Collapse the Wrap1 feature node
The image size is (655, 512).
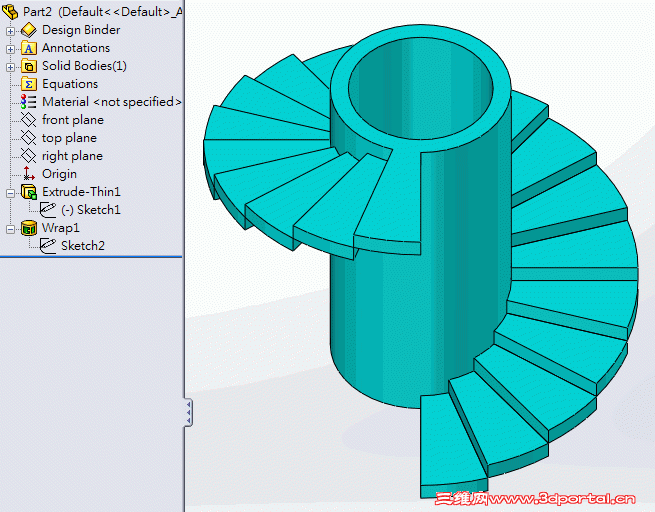point(10,229)
